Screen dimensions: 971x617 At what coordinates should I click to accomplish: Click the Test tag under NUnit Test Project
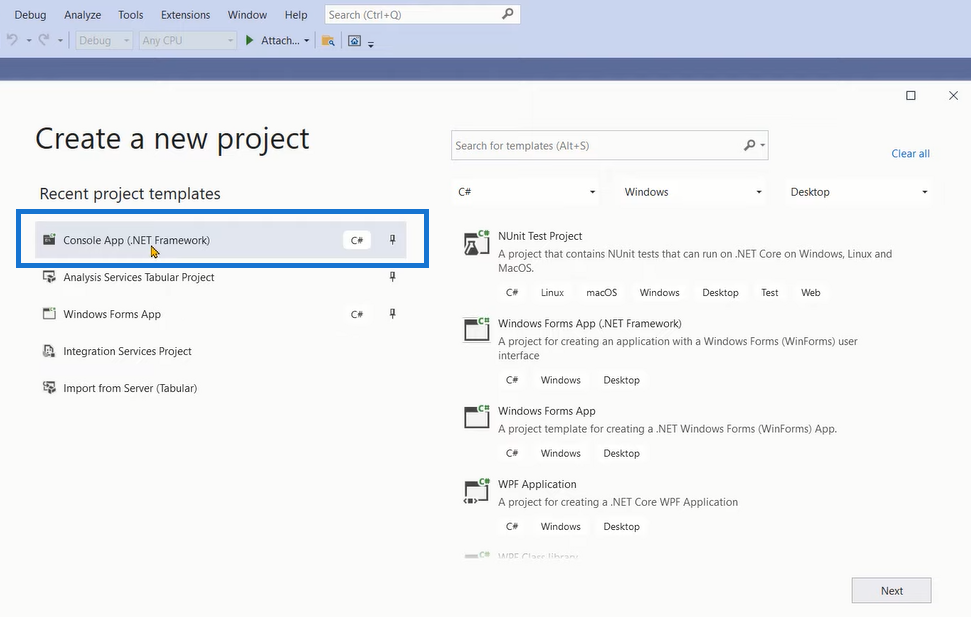pyautogui.click(x=770, y=292)
